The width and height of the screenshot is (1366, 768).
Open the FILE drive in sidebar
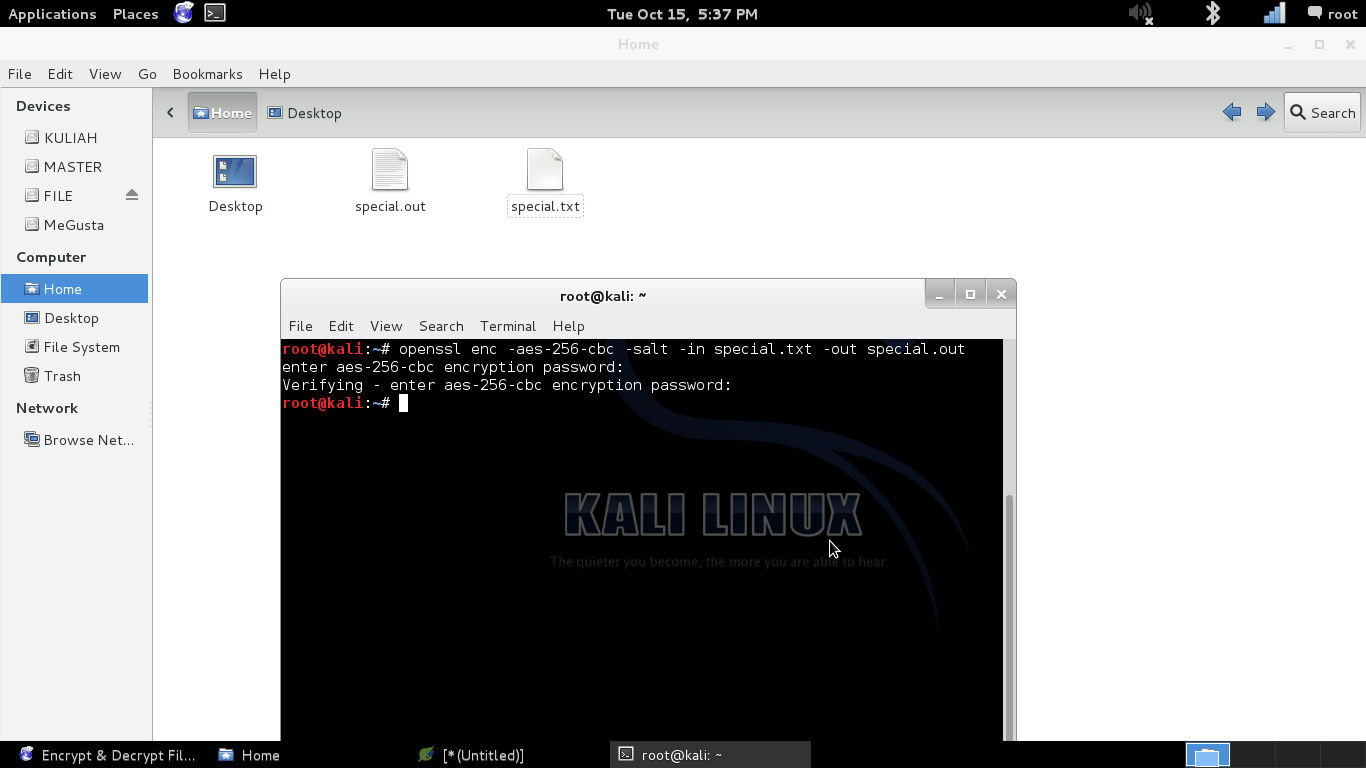pyautogui.click(x=60, y=196)
